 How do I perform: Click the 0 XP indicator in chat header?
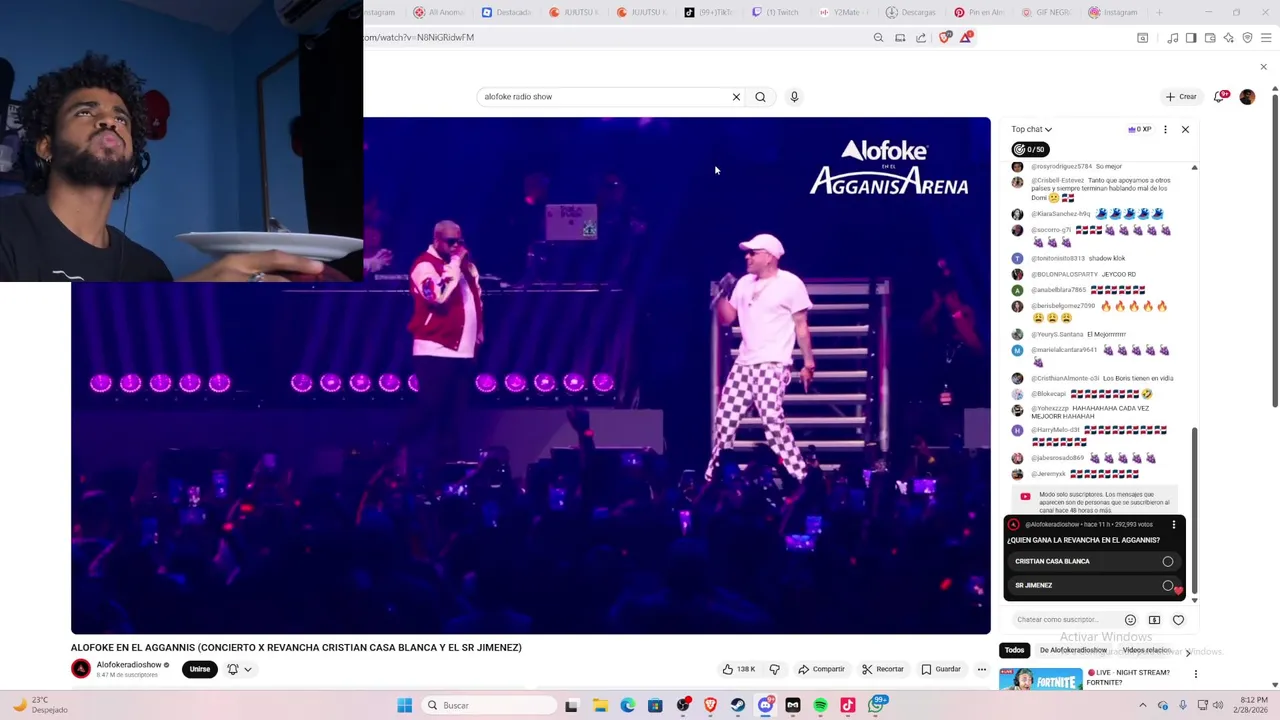click(x=1140, y=129)
